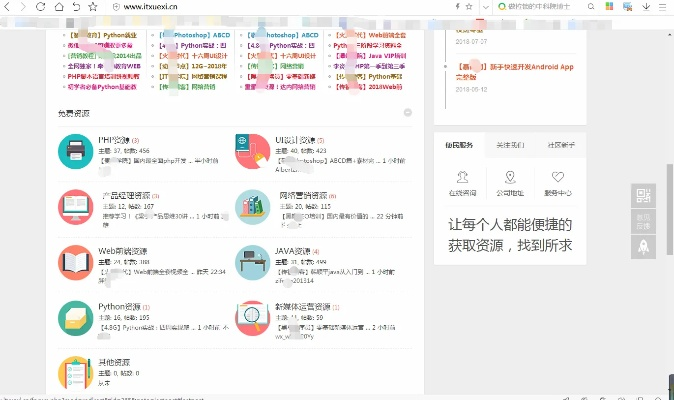Open the 其他资源 forum link
Viewport: 674px width, 400px height.
[x=114, y=362]
